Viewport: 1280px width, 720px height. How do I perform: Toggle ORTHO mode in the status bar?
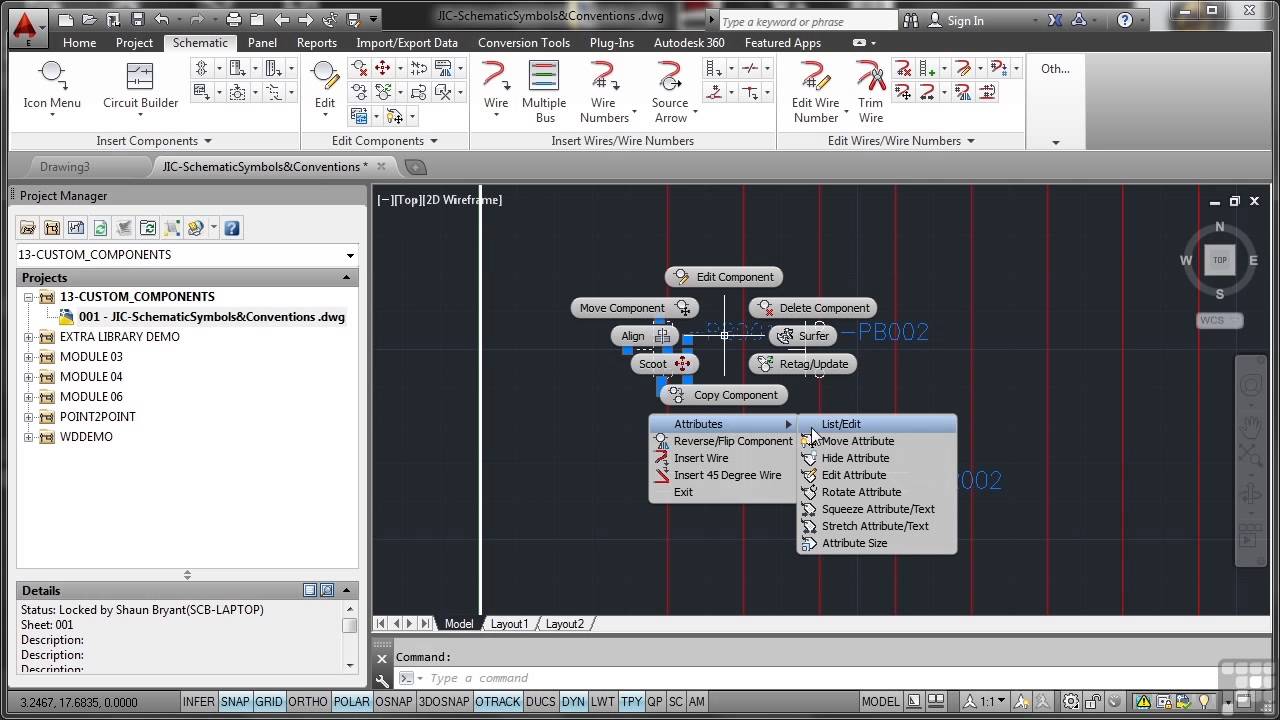308,702
